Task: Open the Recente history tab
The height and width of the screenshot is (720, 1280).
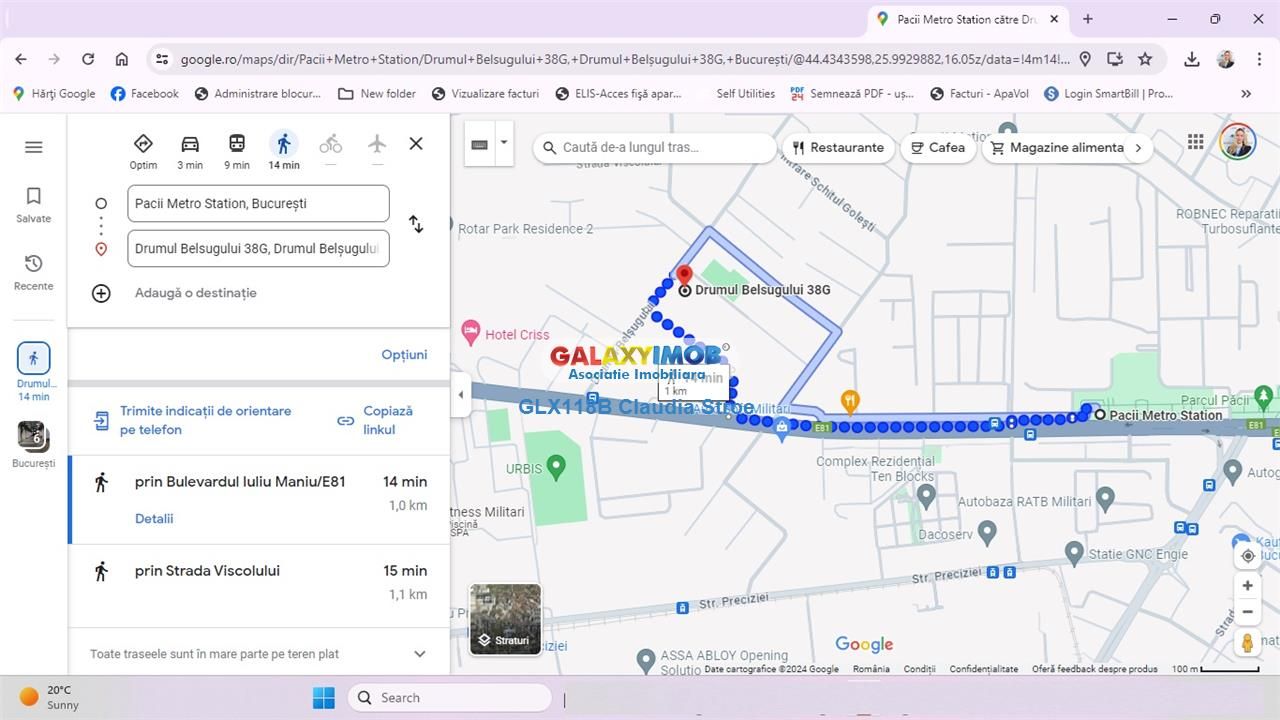Action: tap(33, 271)
